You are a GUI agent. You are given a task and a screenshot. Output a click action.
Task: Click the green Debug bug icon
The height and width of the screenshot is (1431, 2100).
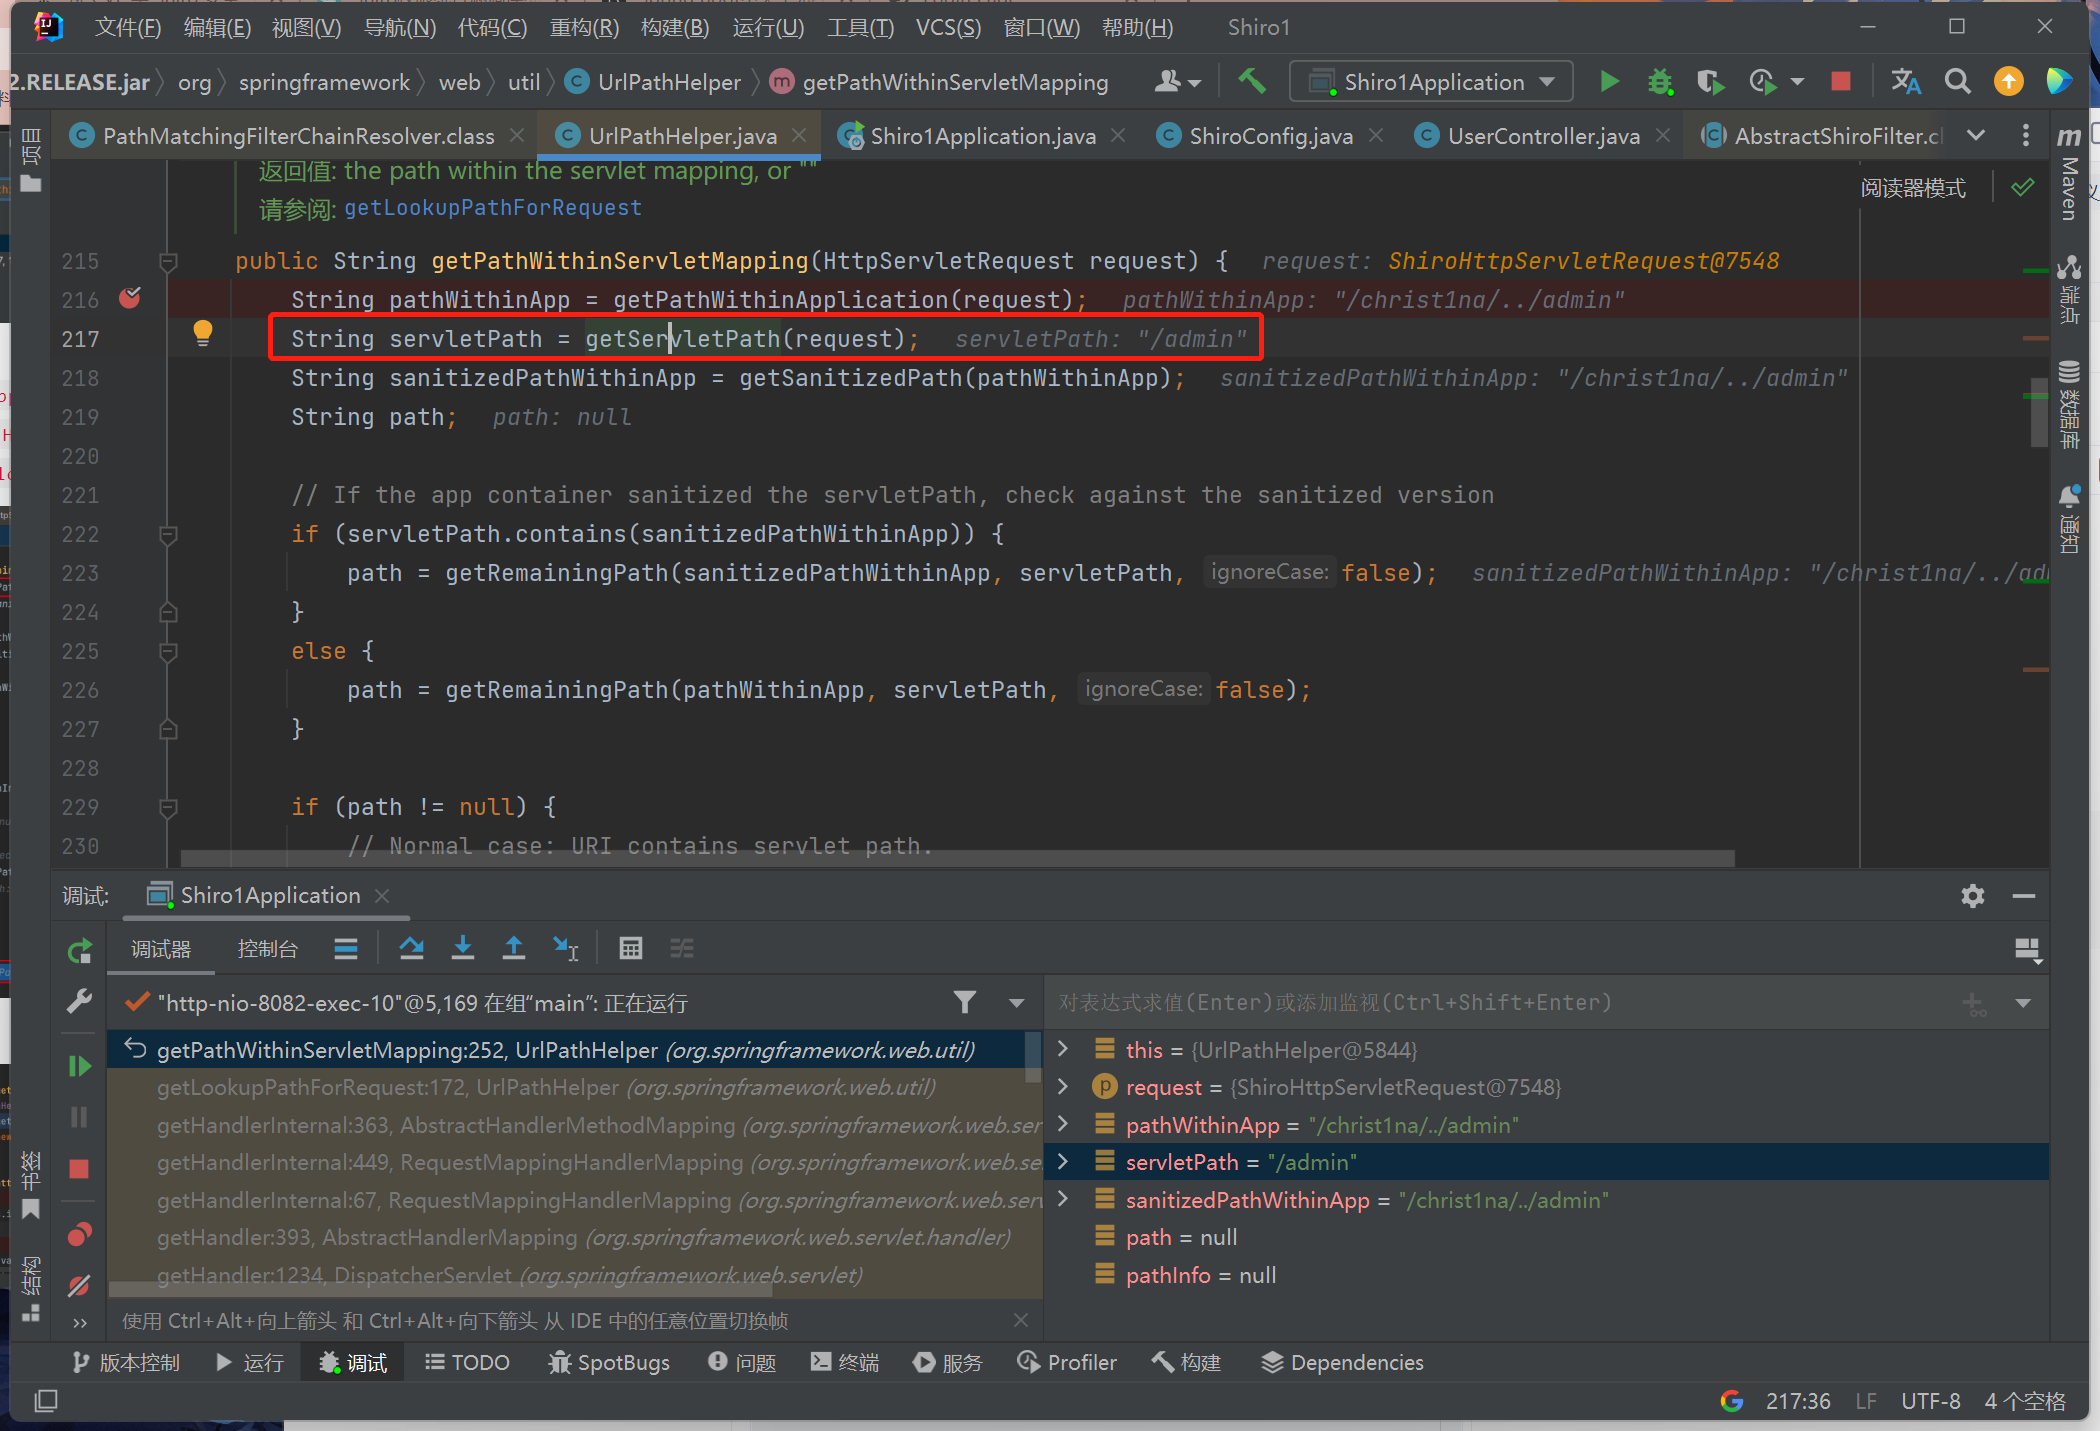[1660, 81]
